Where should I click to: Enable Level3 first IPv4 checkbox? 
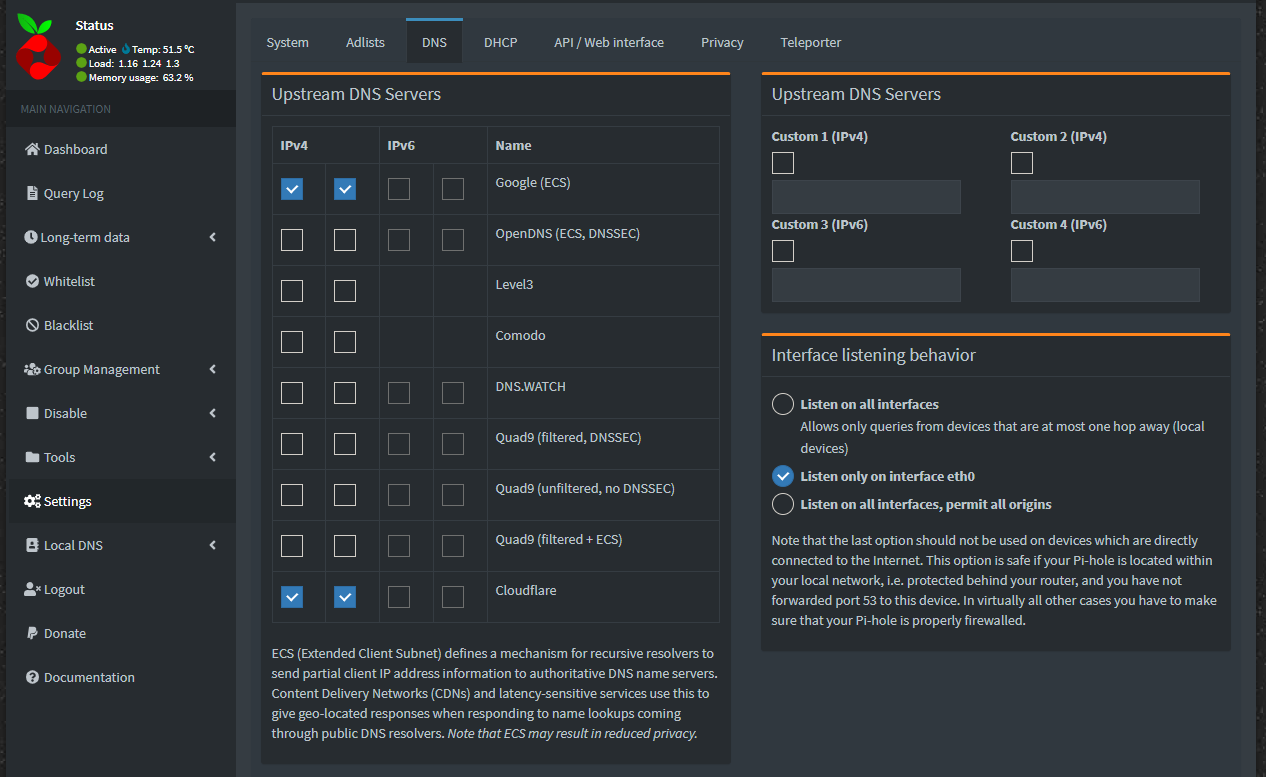(292, 291)
